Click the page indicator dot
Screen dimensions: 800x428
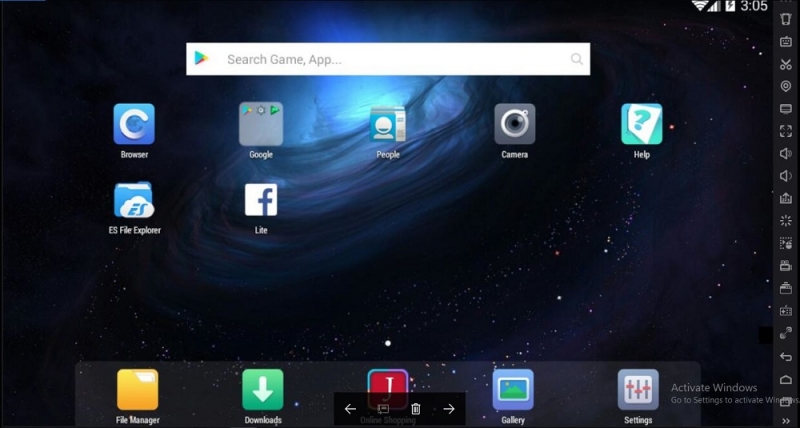pyautogui.click(x=388, y=343)
